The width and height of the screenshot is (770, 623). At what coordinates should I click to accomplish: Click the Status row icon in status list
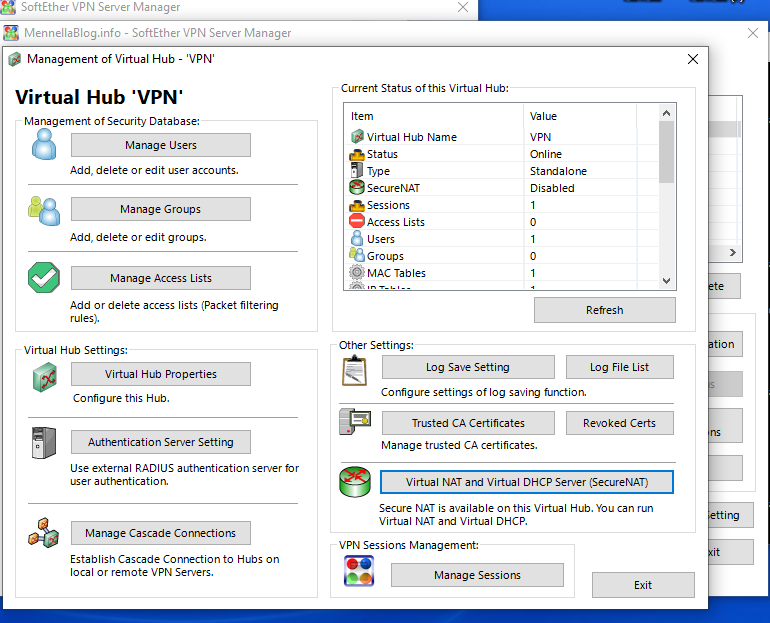pos(357,154)
